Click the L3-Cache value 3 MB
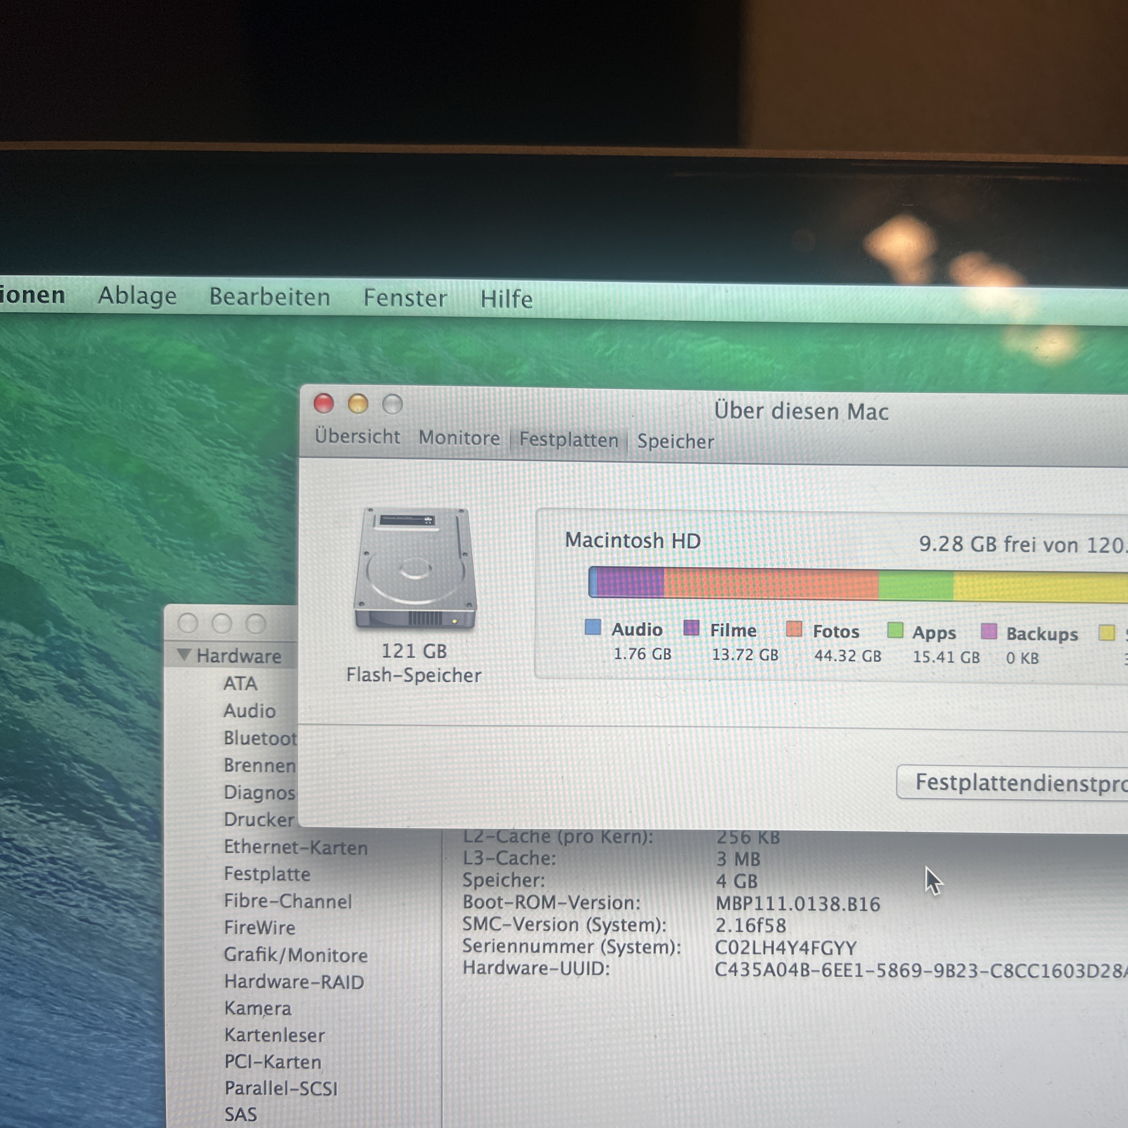 [737, 859]
